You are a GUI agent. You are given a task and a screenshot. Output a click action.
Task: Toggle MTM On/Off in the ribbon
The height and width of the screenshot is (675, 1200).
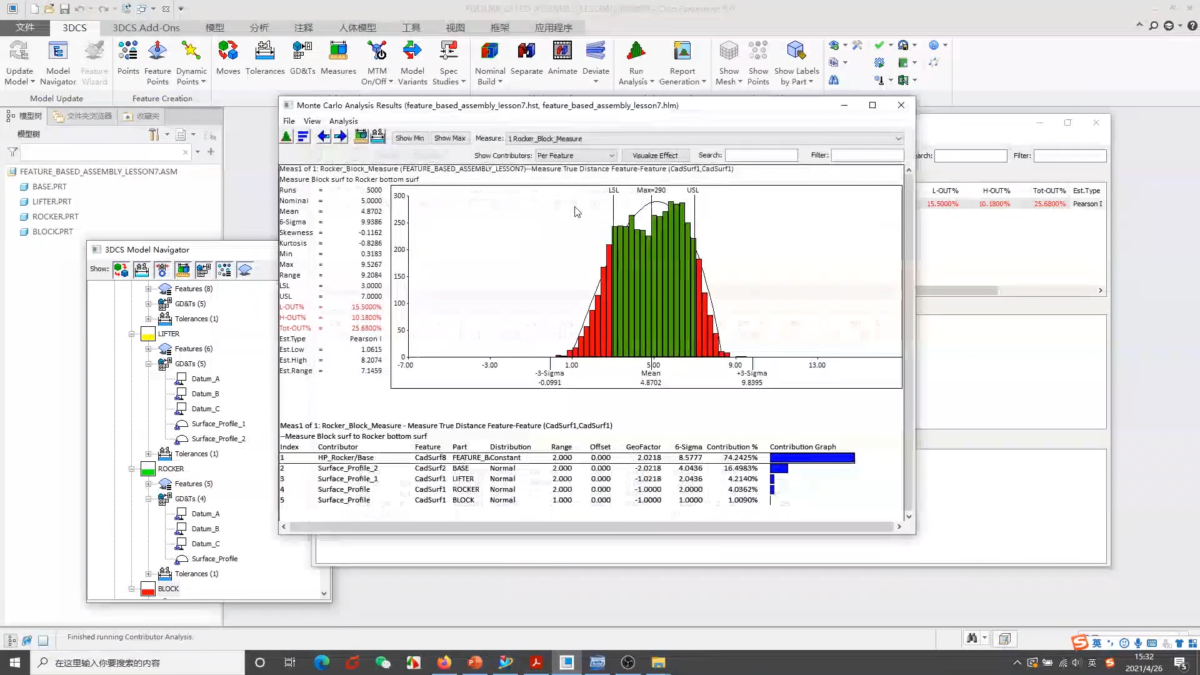click(376, 60)
